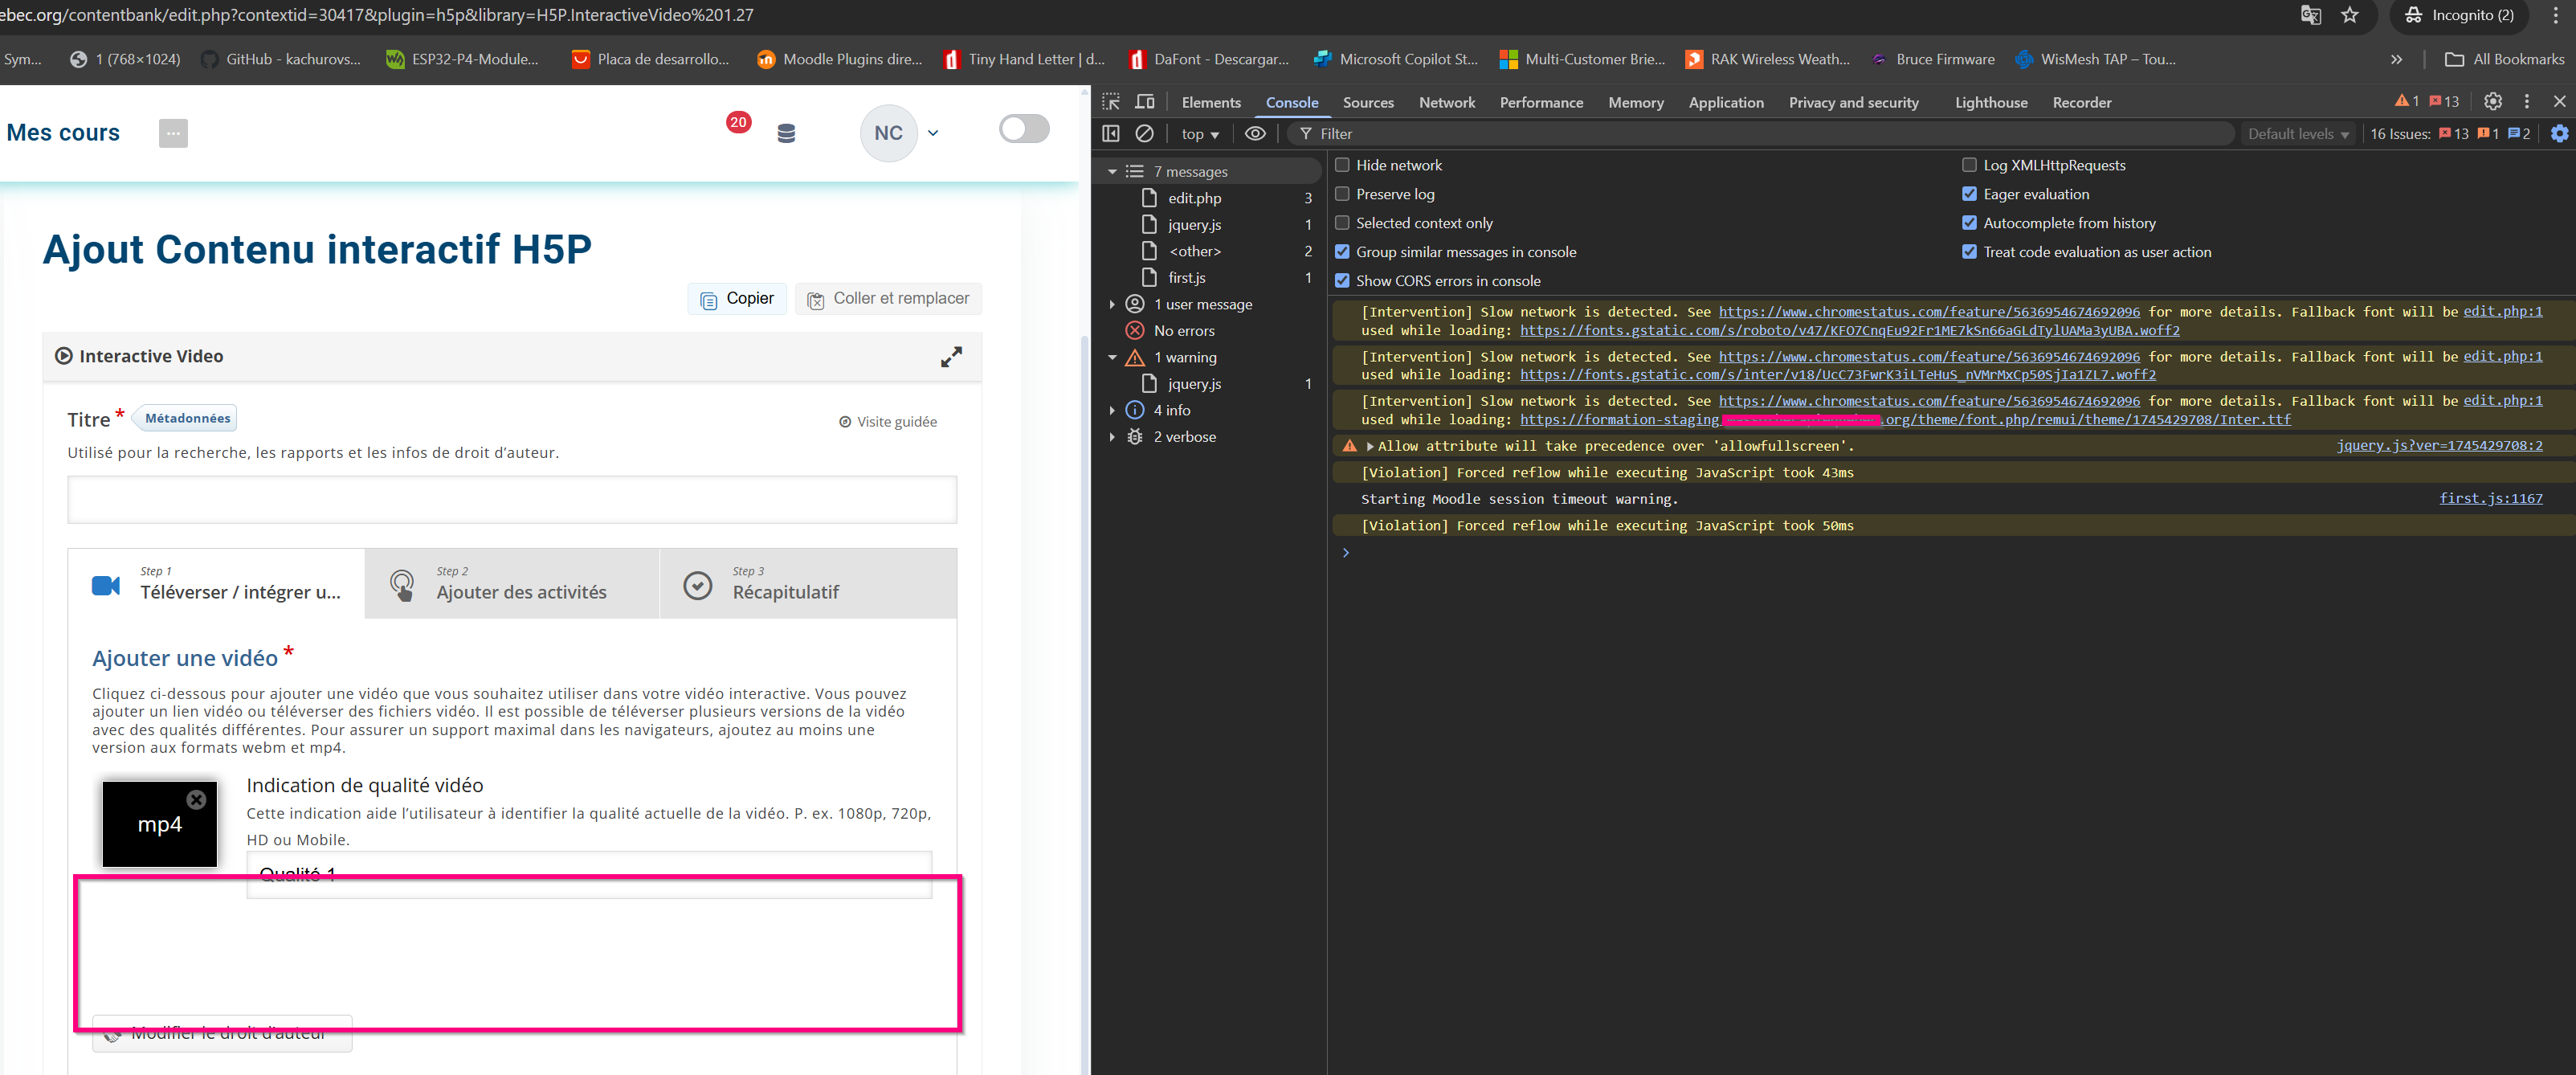Enable the Hide network checkbox
This screenshot has width=2576, height=1075.
pyautogui.click(x=1342, y=165)
